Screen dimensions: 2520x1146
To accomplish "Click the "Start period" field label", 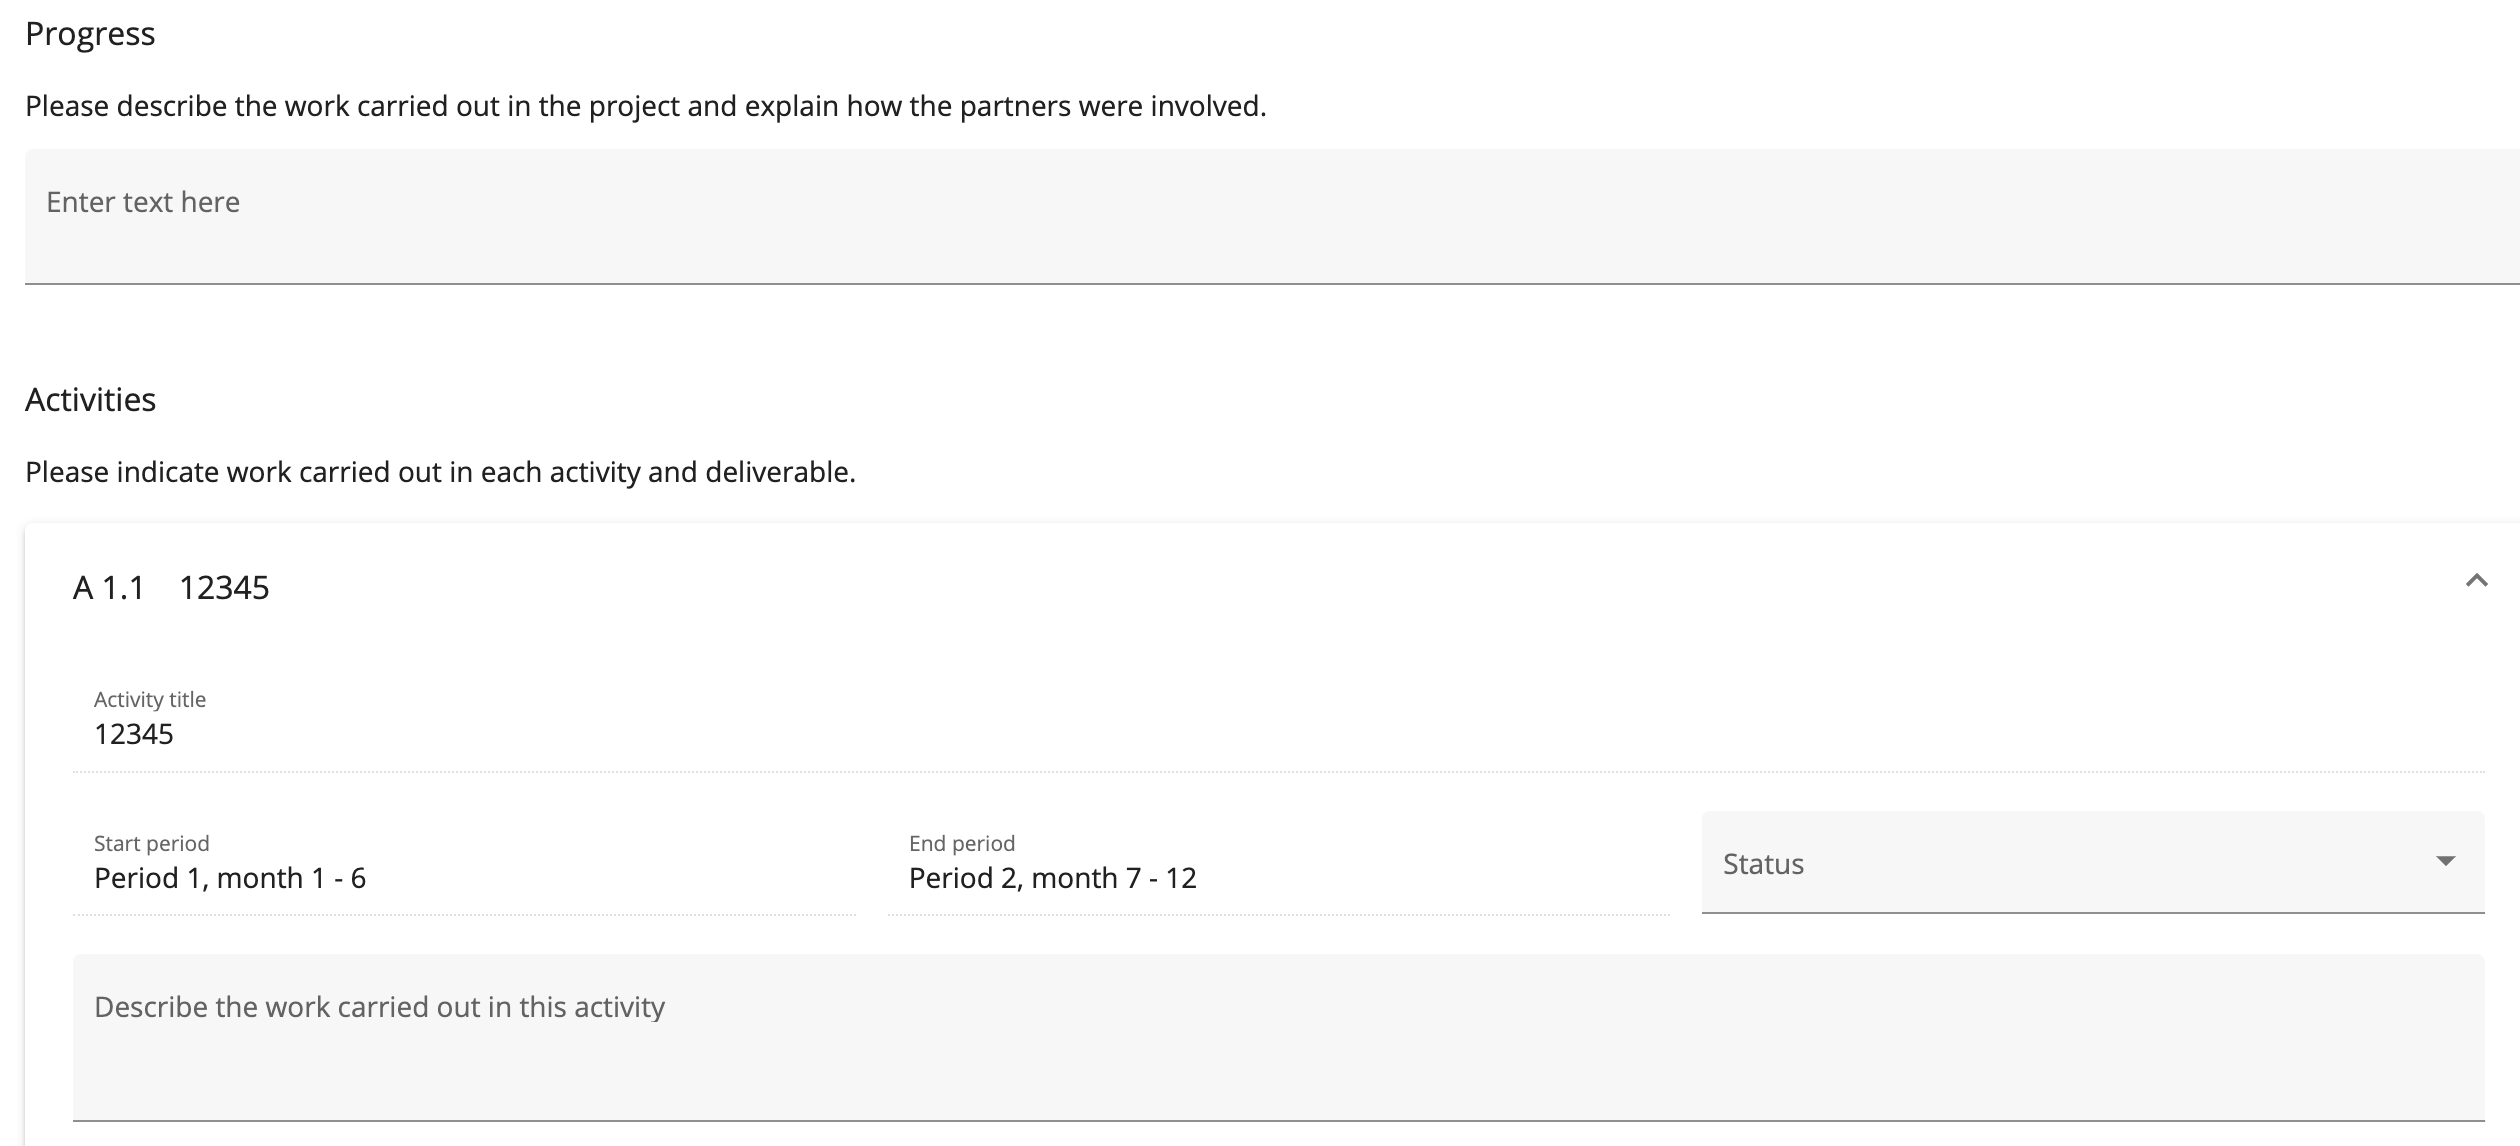I will pyautogui.click(x=152, y=844).
